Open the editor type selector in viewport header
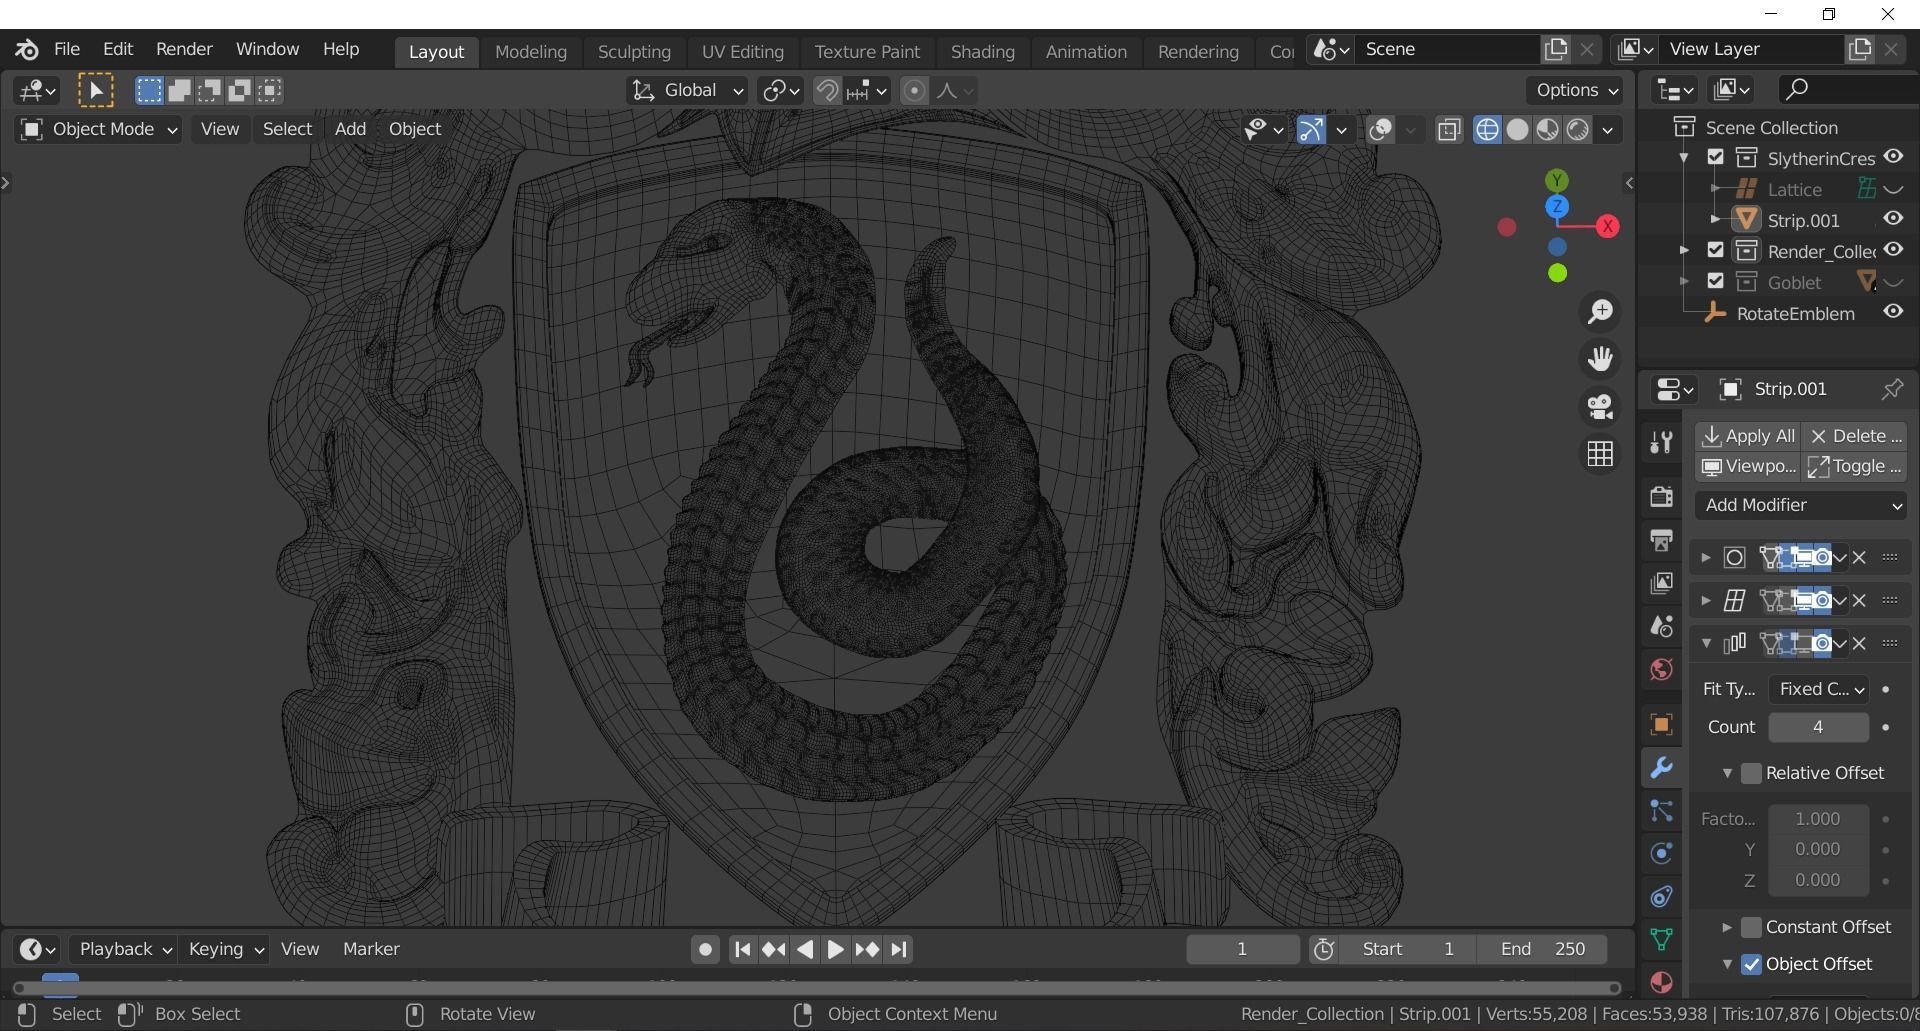 [x=37, y=91]
